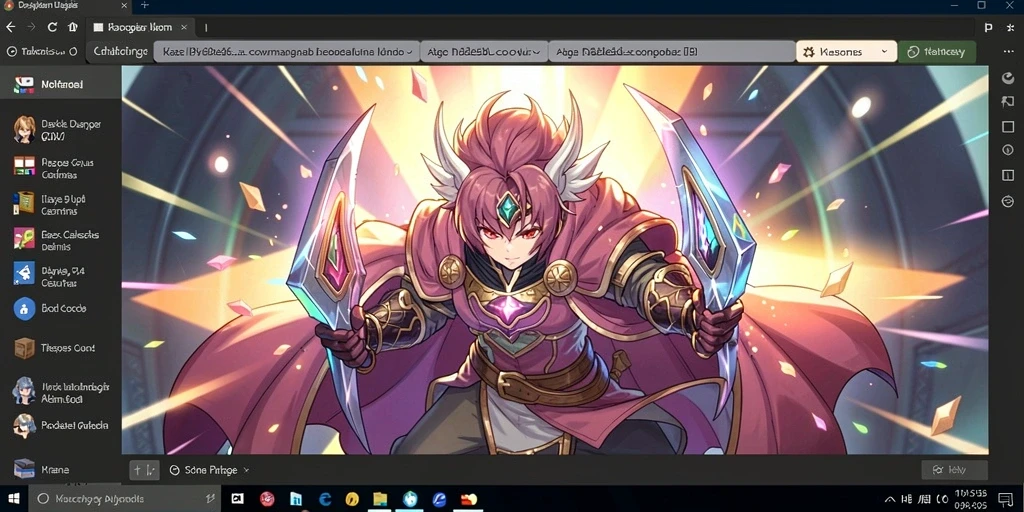Viewport: 1024px width, 512px height.
Task: Open the Kasones dropdown with gear
Action: (846, 52)
